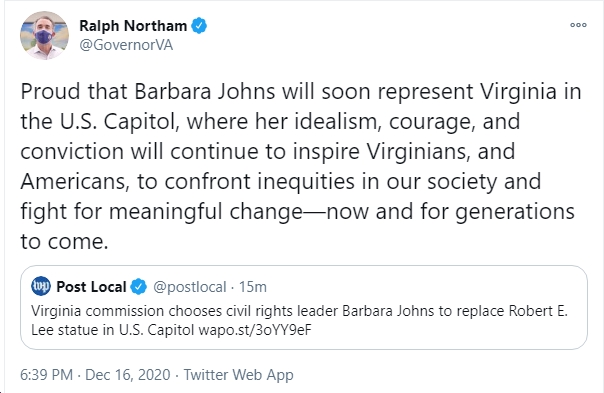Screen dimensions: 604x393
Task: Click the 15m timestamp on the quoted tweet
Action: tap(253, 287)
